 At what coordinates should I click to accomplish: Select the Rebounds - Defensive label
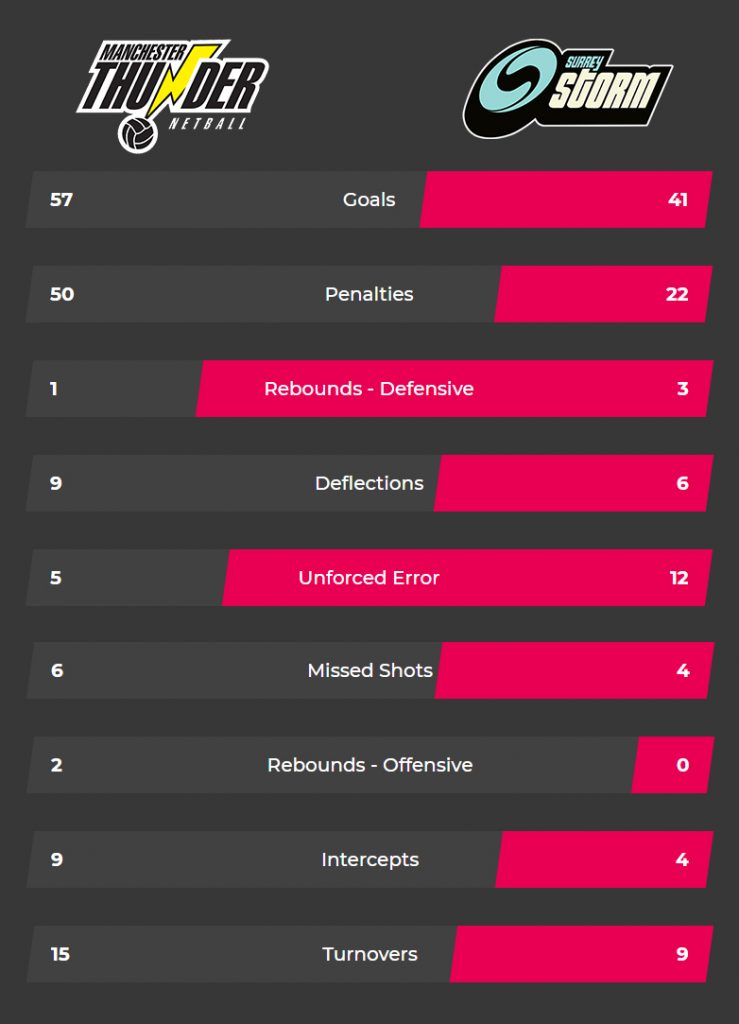(x=369, y=389)
